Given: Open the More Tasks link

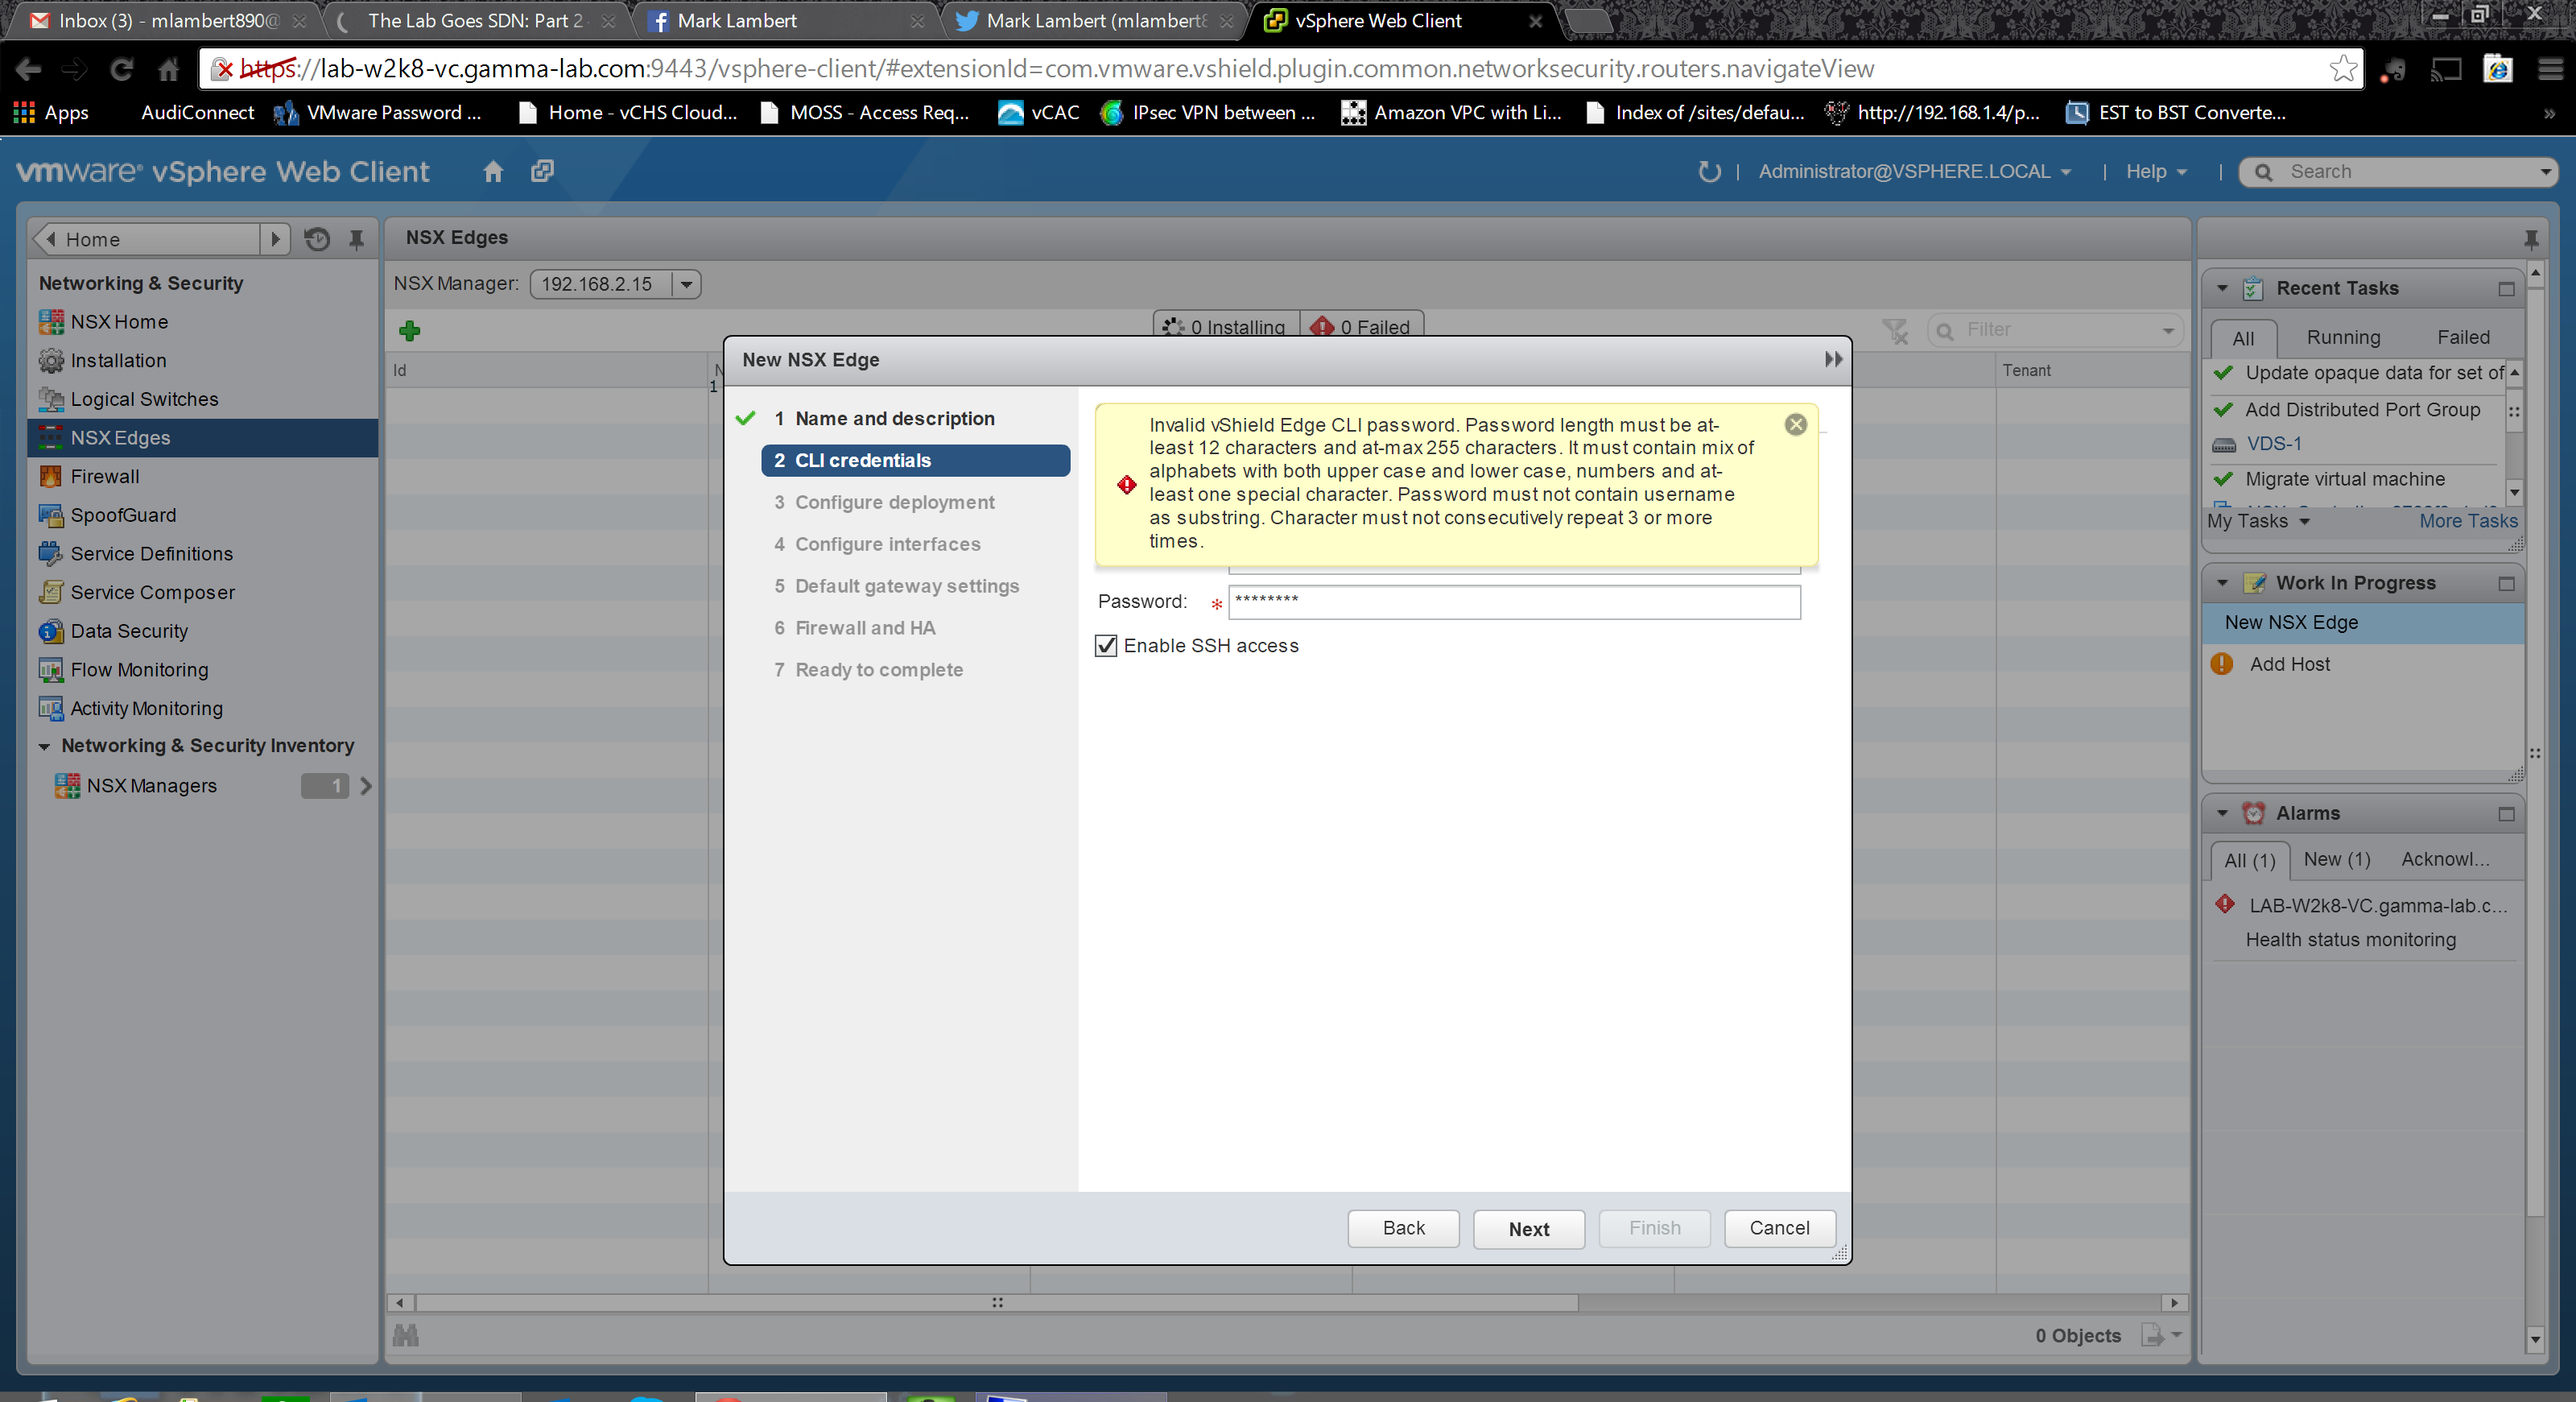Looking at the screenshot, I should (x=2467, y=521).
